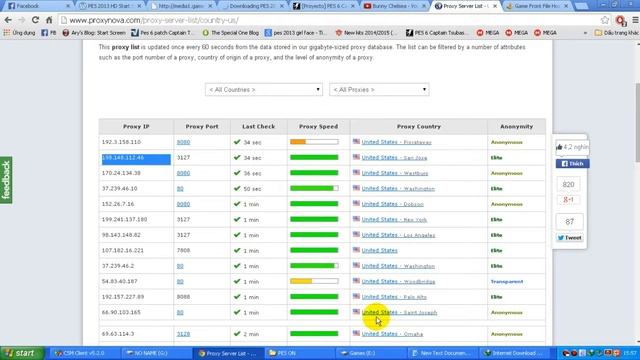Switch to the Downloading PES tab

tap(252, 6)
